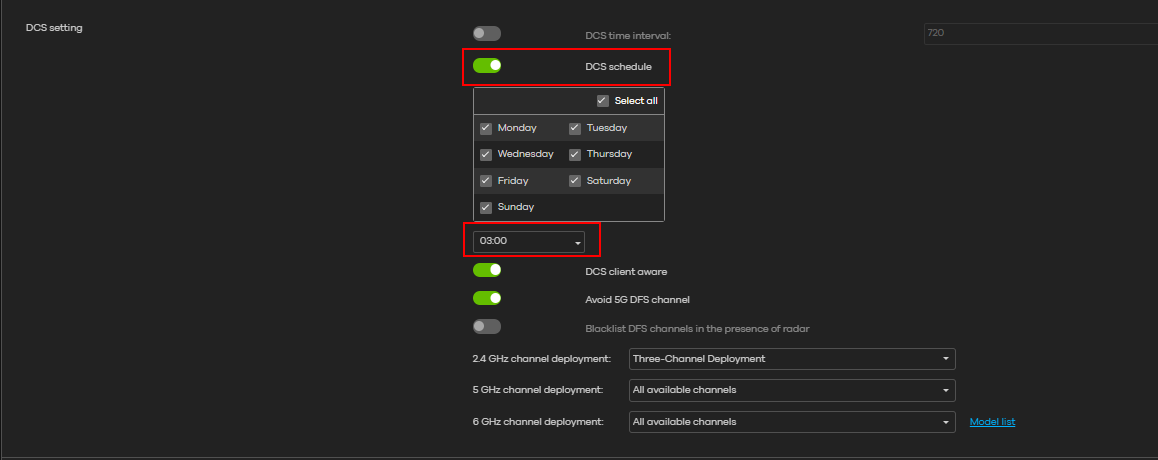1158x460 pixels.
Task: Open the Model list link
Action: [x=992, y=422]
